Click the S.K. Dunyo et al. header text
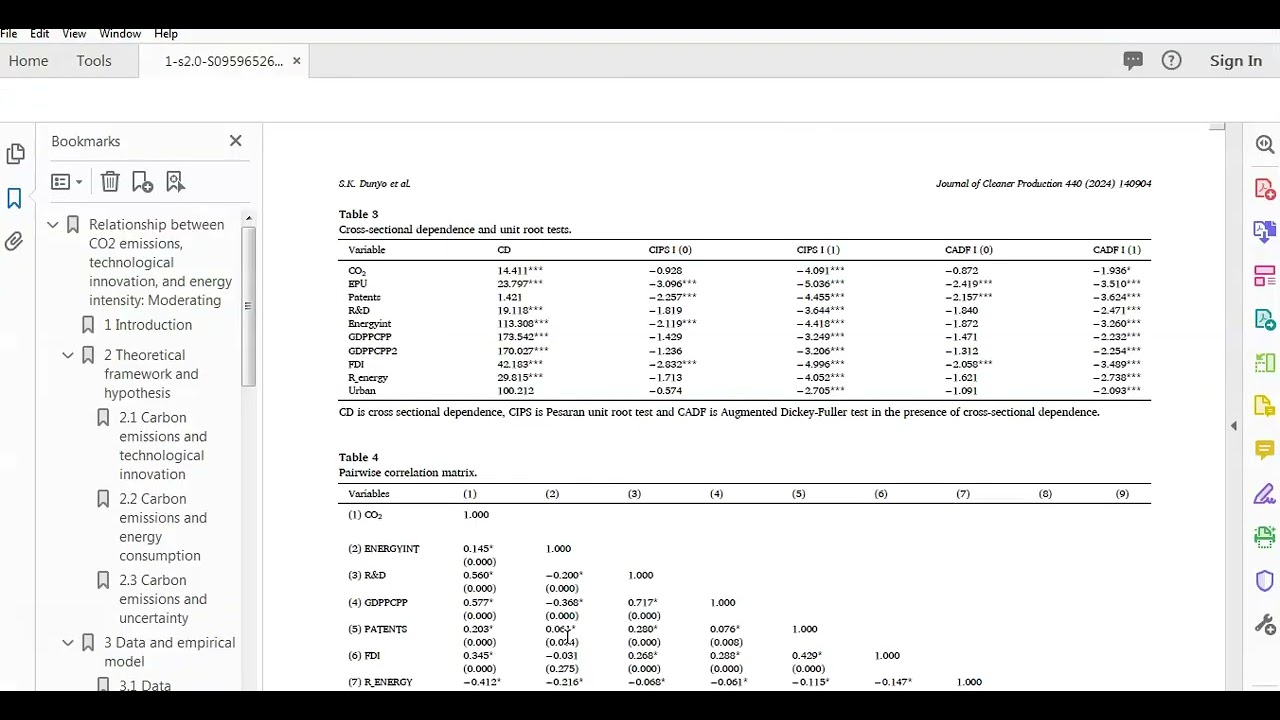This screenshot has width=1280, height=720. coord(374,184)
